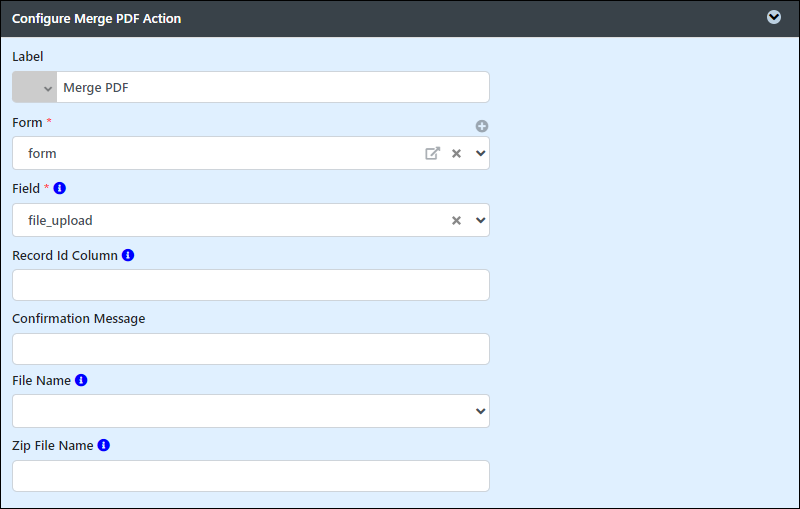This screenshot has height=509, width=800.
Task: Open the label icon picker dropdown
Action: coord(34,87)
